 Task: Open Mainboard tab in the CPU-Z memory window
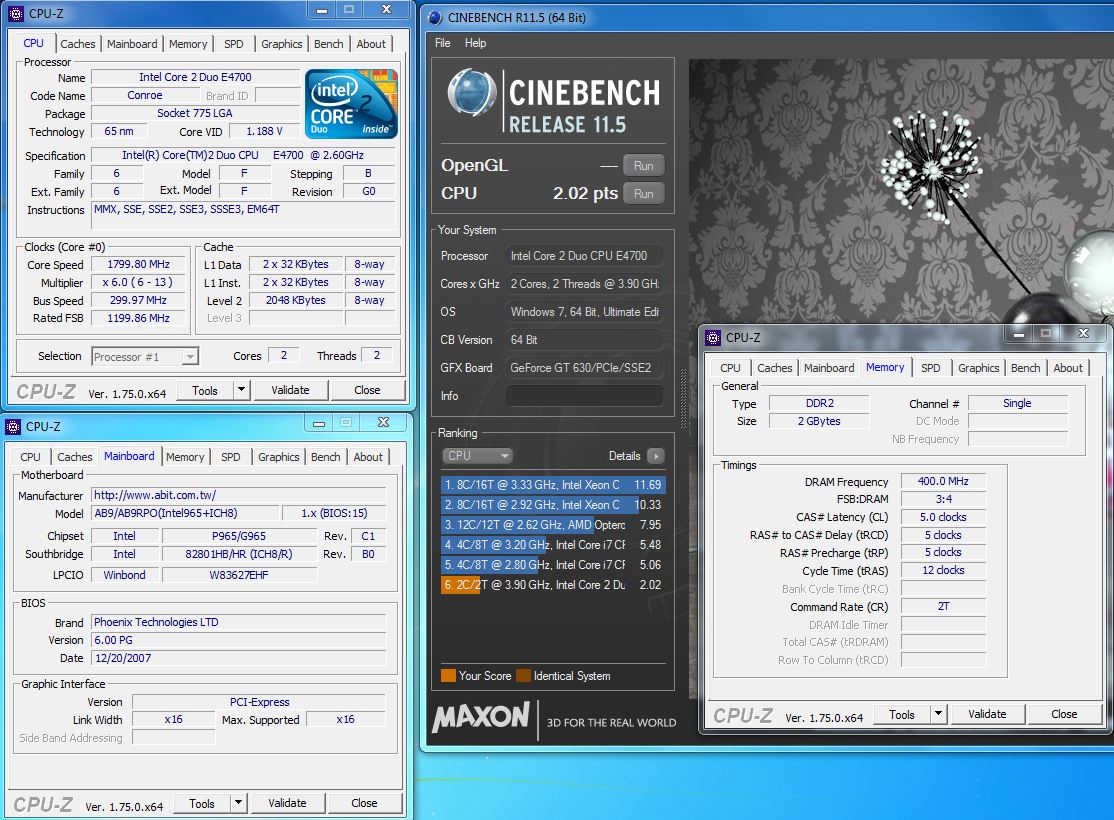click(829, 368)
